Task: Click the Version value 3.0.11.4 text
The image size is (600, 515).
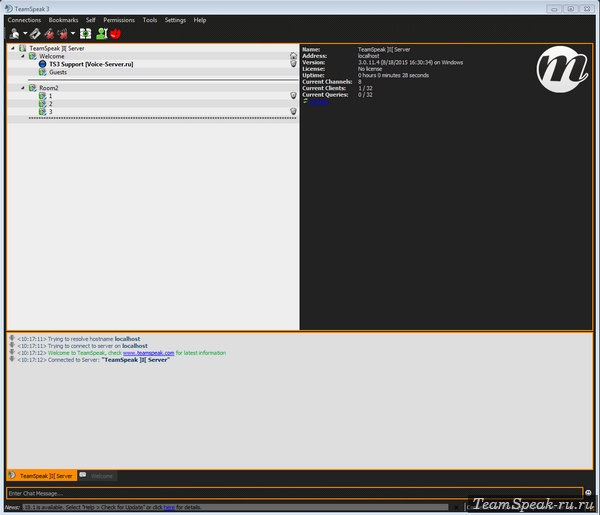Action: pos(410,62)
